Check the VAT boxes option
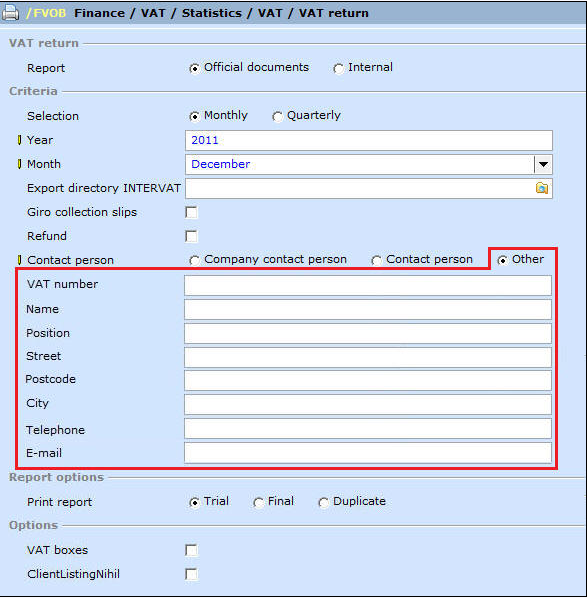The width and height of the screenshot is (587, 598). coord(191,550)
